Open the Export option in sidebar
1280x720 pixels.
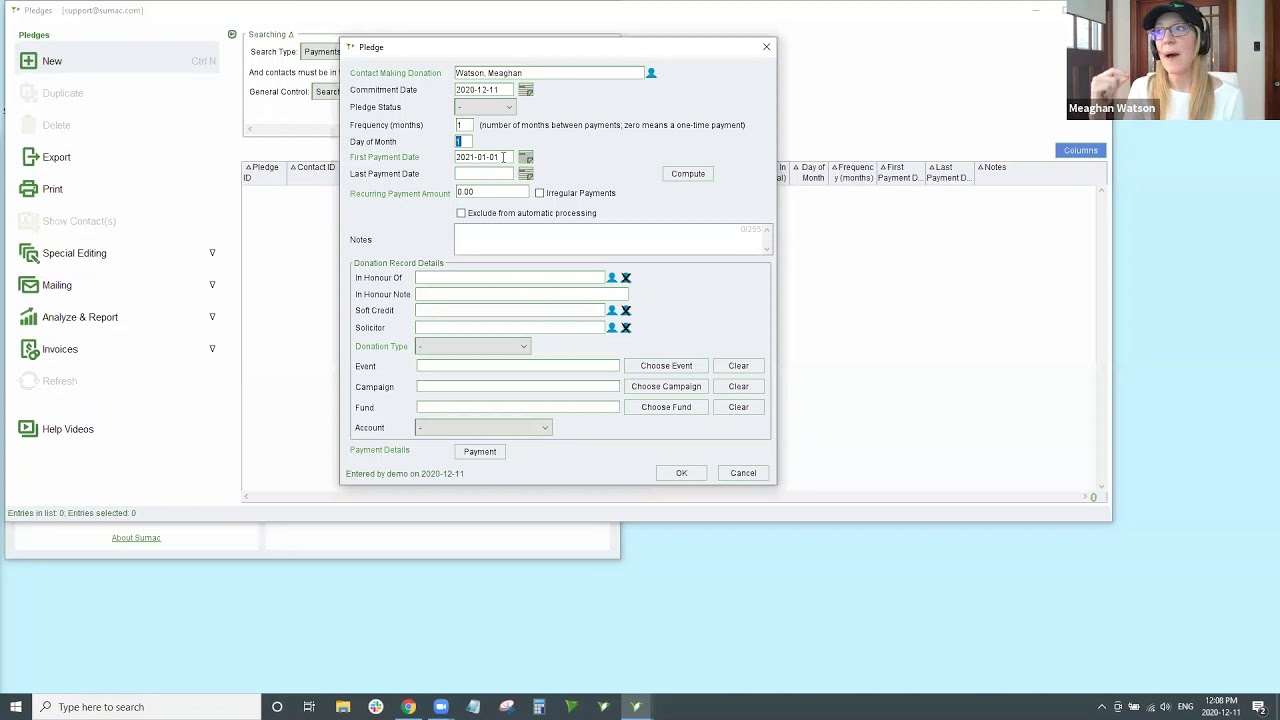pyautogui.click(x=56, y=157)
